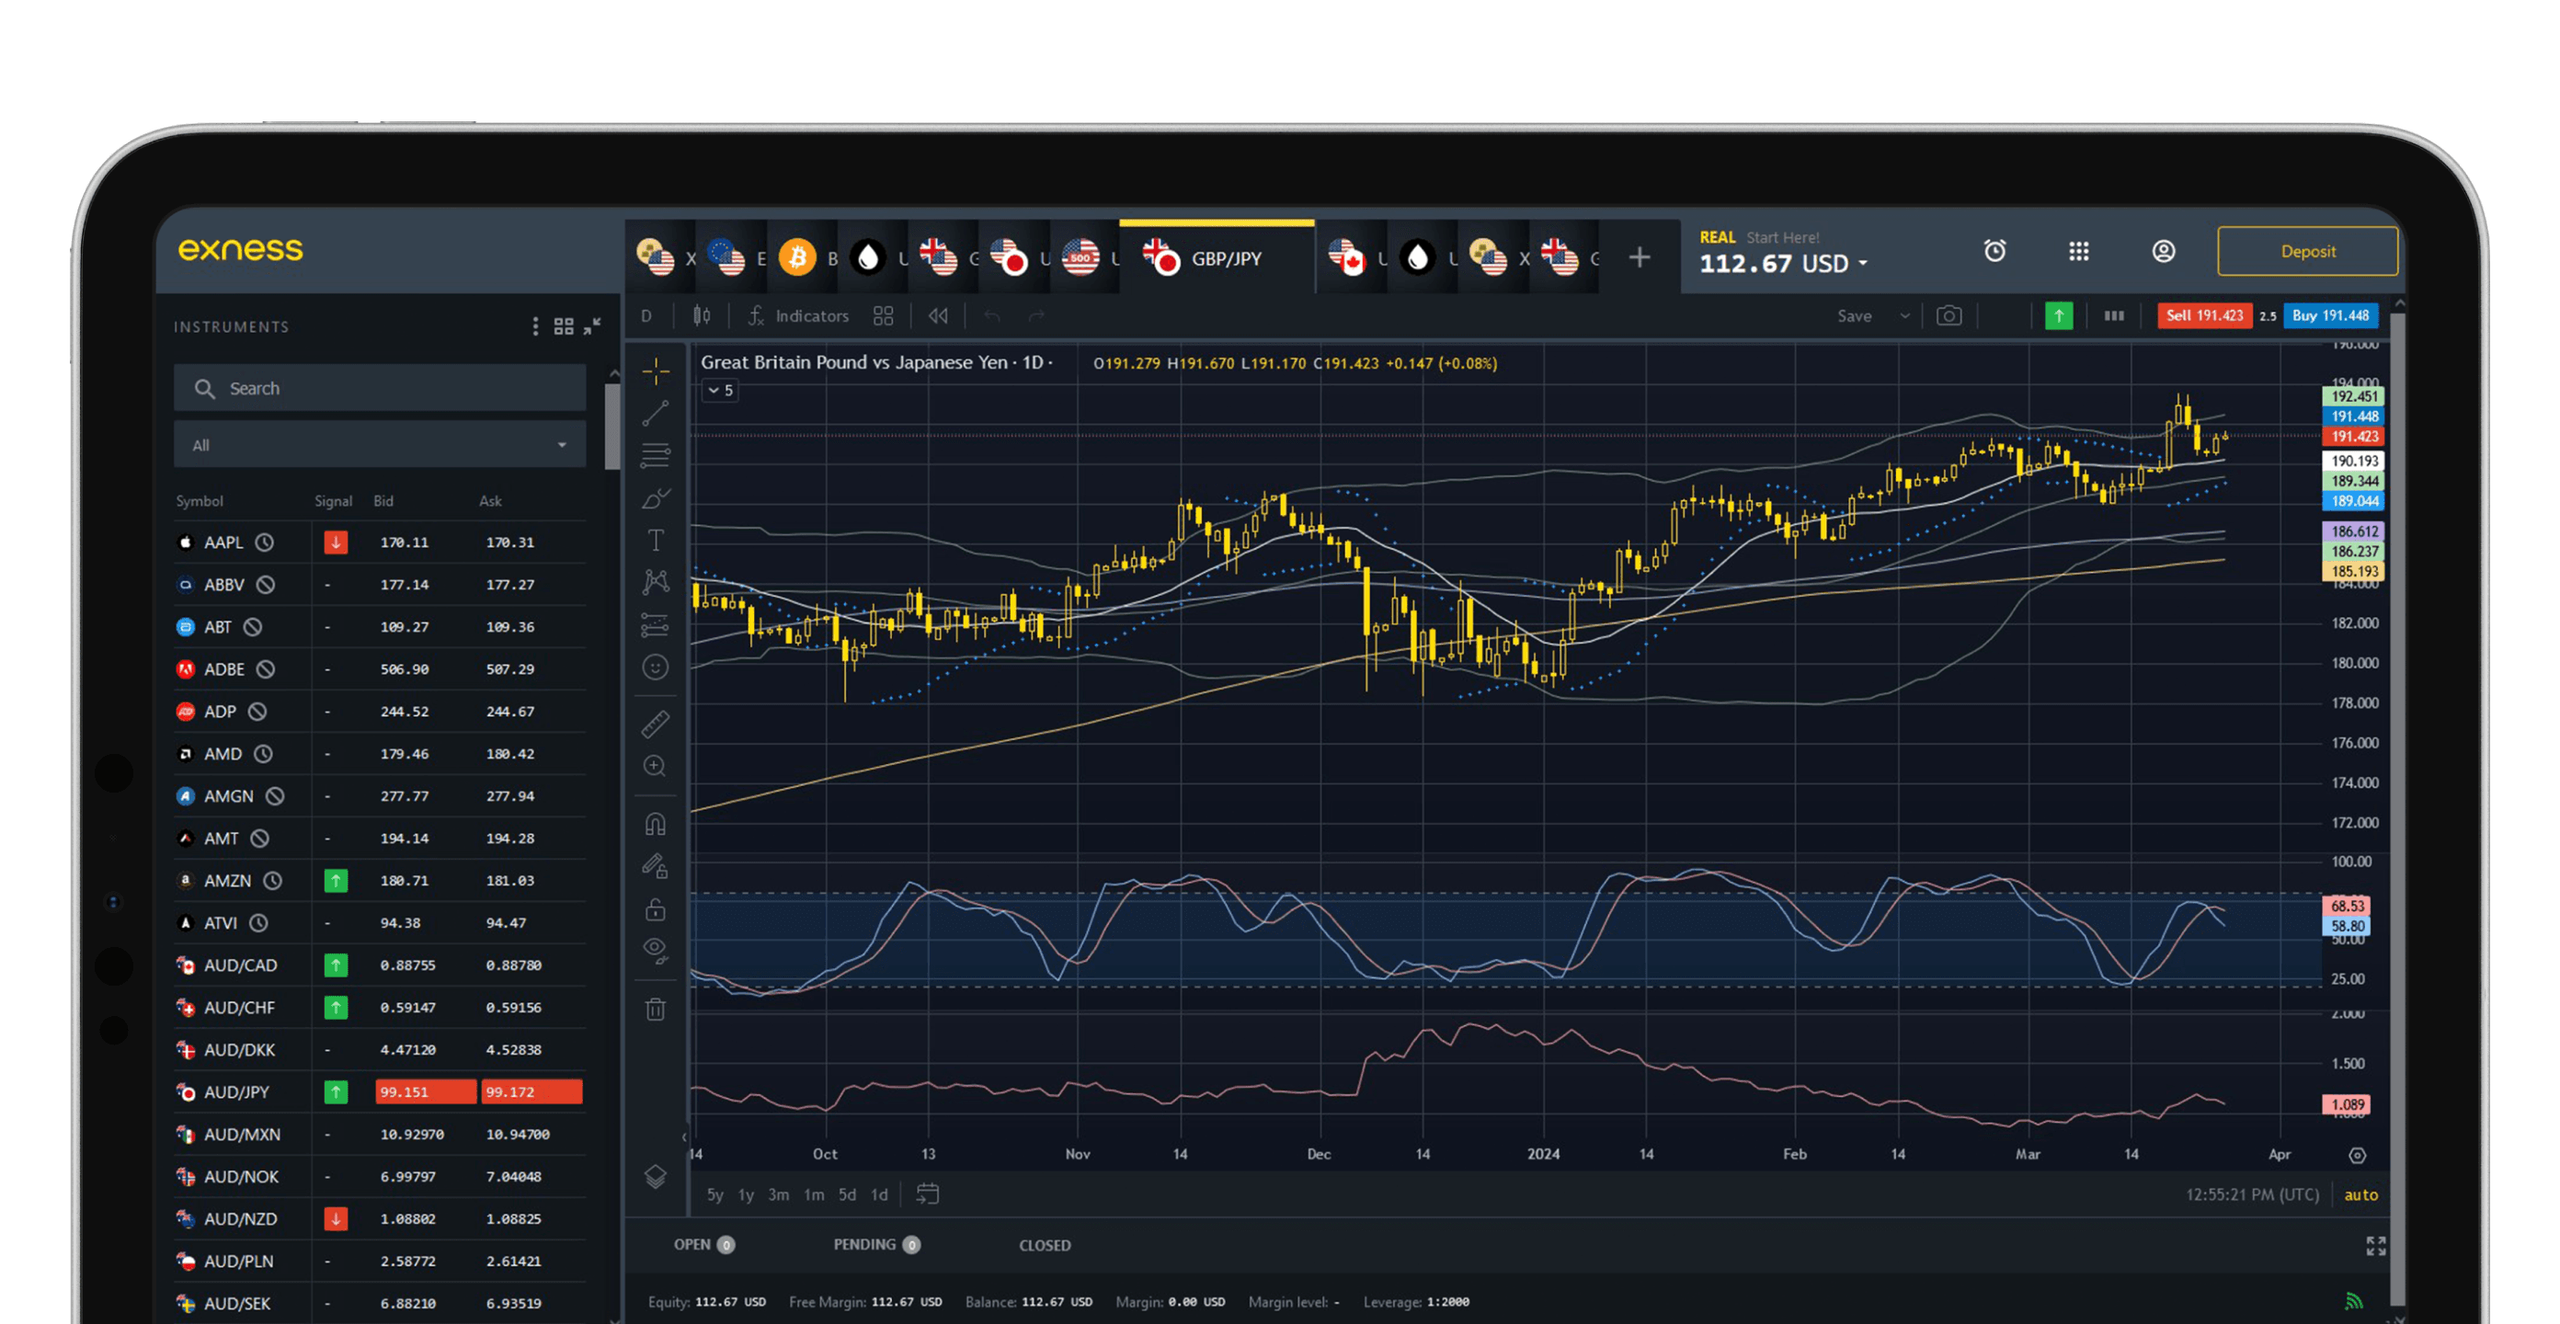Switch to the GBP/JPY tab
This screenshot has height=1324, width=2560.
coord(1216,258)
